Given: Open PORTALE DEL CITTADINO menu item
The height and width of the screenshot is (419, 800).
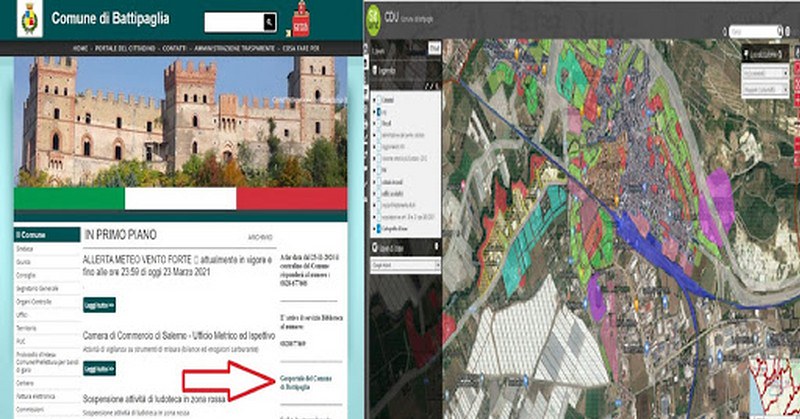Looking at the screenshot, I should [125, 48].
